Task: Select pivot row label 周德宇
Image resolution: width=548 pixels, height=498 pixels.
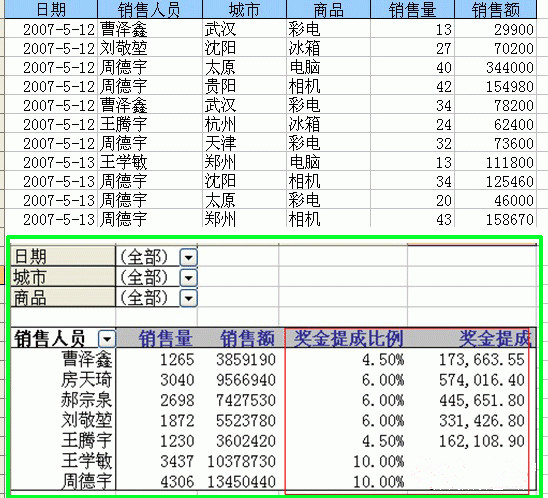Action: point(87,481)
